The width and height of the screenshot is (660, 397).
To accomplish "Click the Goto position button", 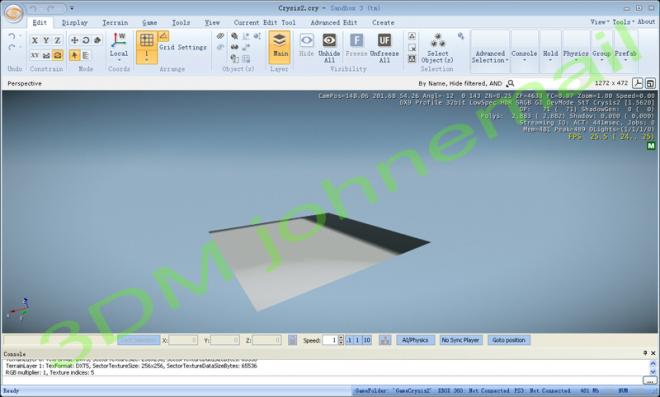I will pos(509,340).
